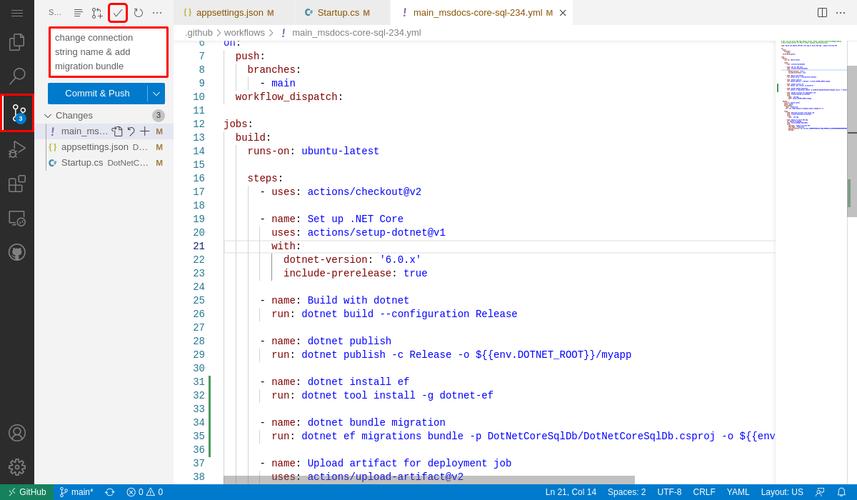Open file icon on main_ms row
This screenshot has width=857, height=500.
coord(117,131)
